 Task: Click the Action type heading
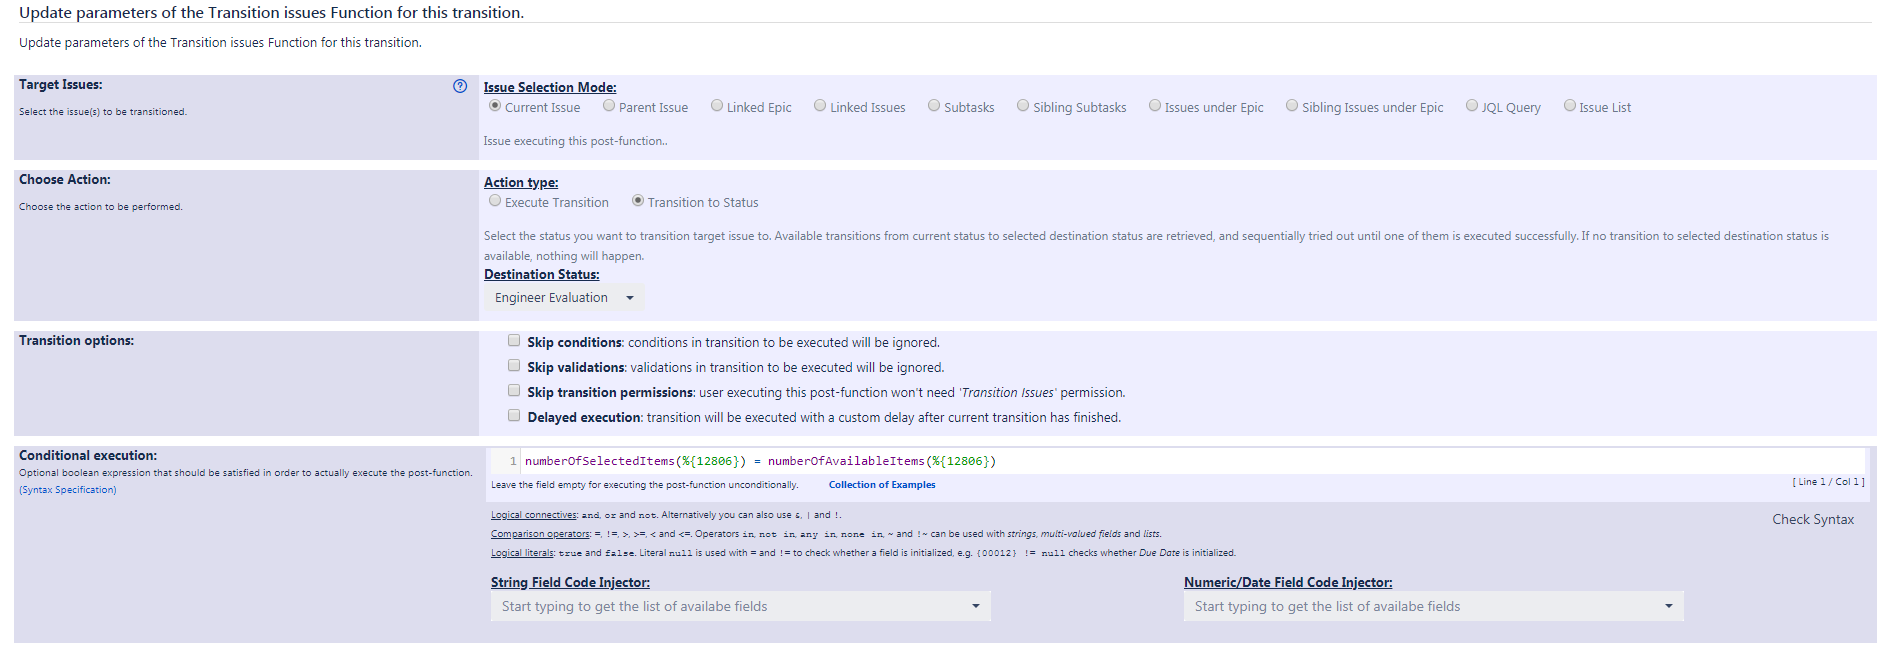[x=521, y=183]
